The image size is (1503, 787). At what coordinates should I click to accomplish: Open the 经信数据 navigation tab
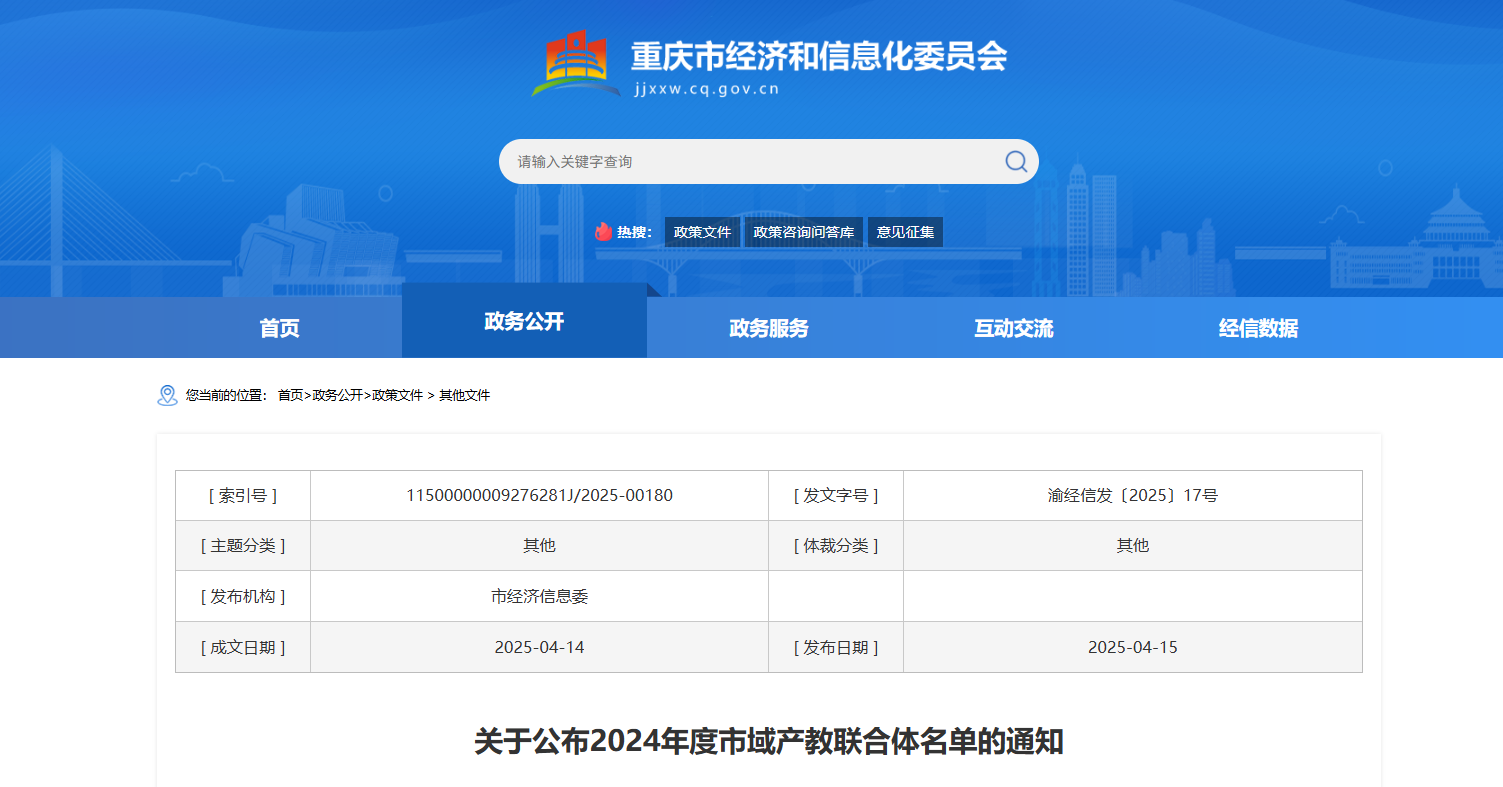point(1258,328)
